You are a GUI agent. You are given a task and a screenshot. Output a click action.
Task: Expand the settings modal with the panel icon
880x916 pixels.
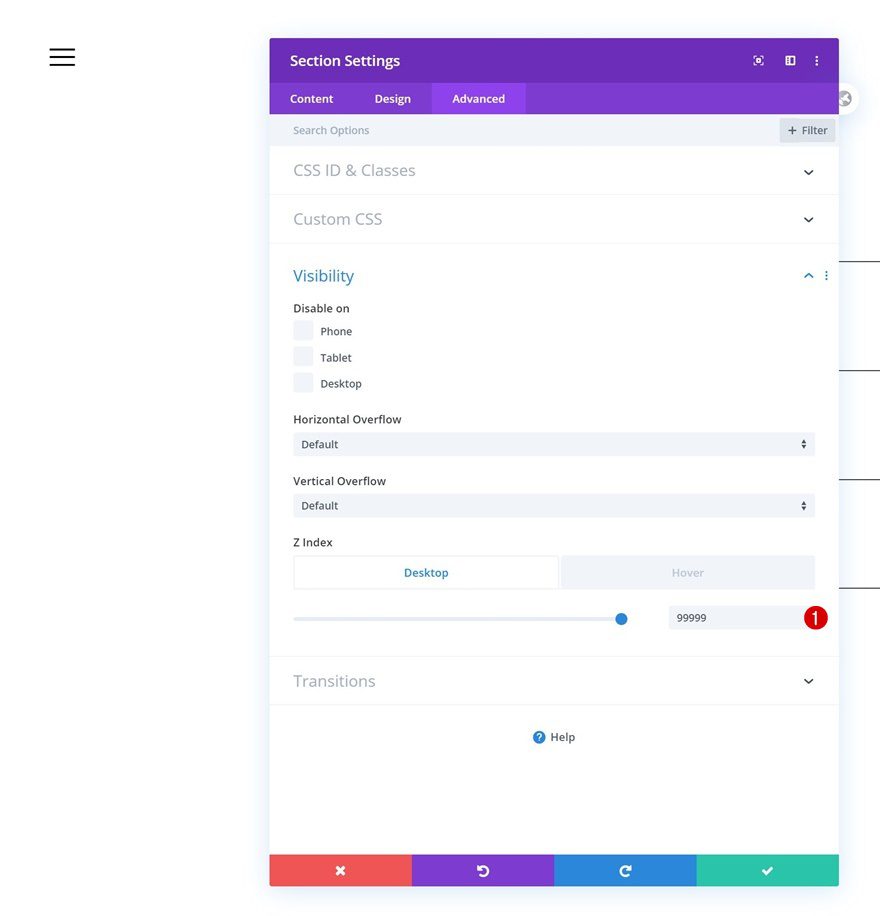click(789, 60)
